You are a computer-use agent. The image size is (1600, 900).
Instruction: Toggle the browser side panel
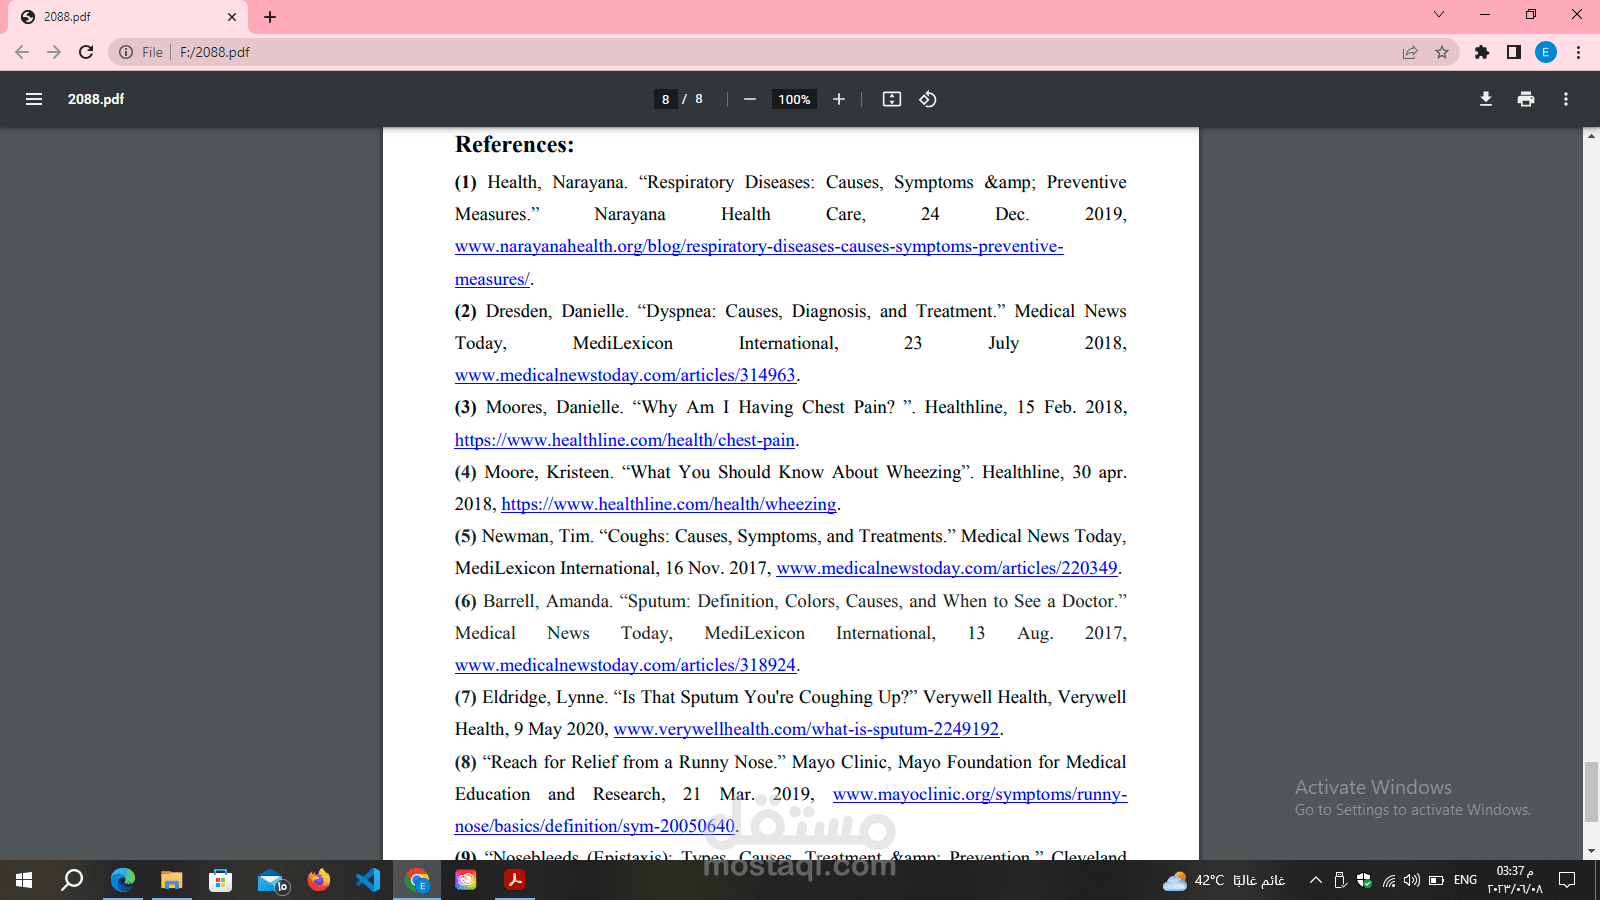1514,52
